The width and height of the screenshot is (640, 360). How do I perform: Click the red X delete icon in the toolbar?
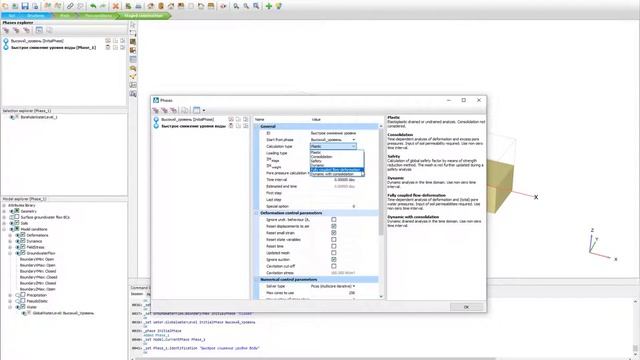(116, 6)
